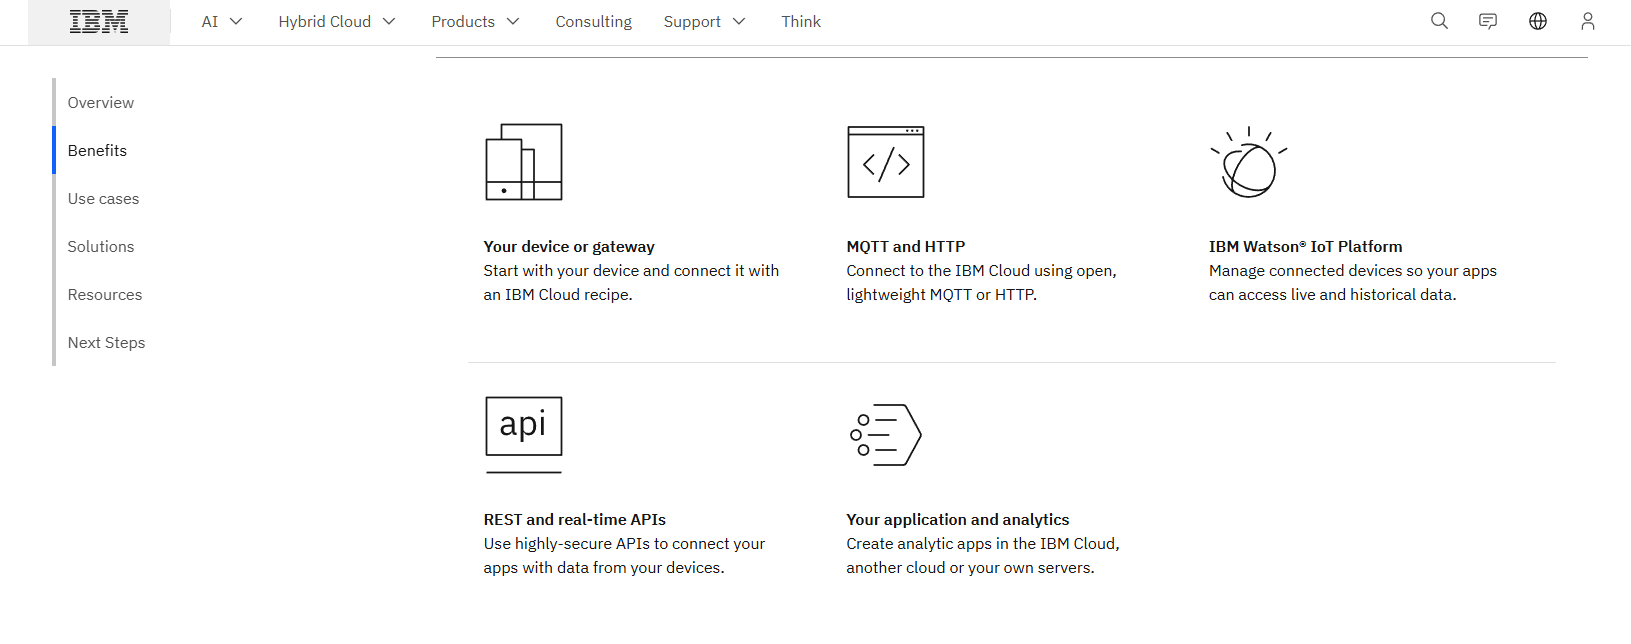Expand the Products menu chevron
The height and width of the screenshot is (644, 1631).
[x=513, y=21]
